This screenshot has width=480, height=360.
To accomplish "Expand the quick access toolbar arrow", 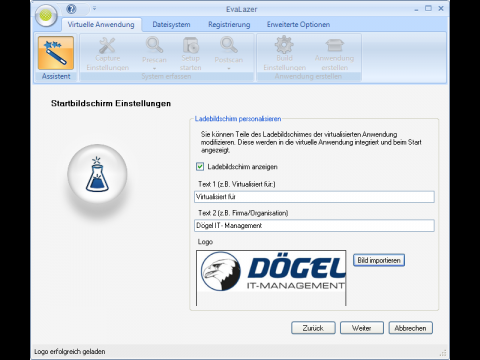I will pos(94,8).
